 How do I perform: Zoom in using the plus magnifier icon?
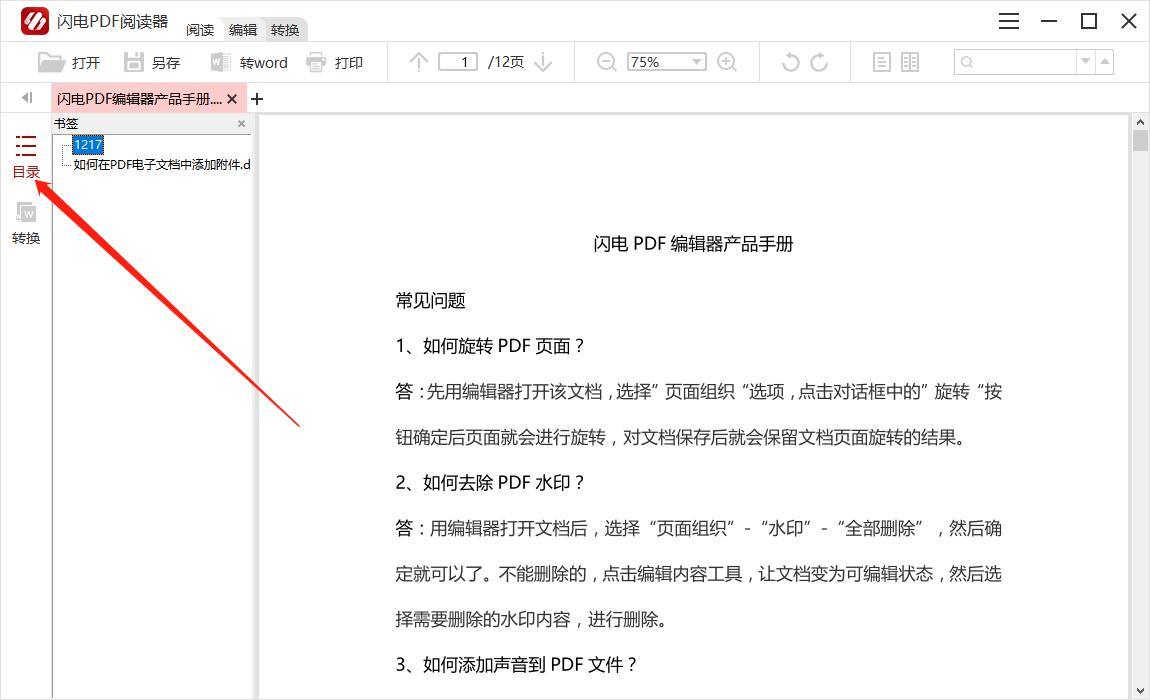point(727,62)
